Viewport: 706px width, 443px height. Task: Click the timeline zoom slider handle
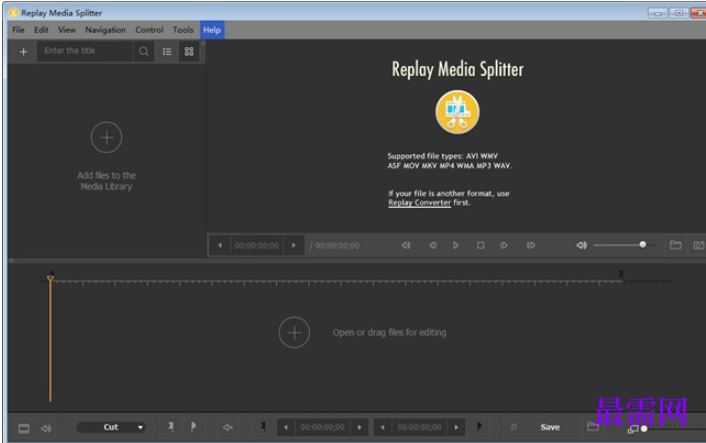(644, 429)
